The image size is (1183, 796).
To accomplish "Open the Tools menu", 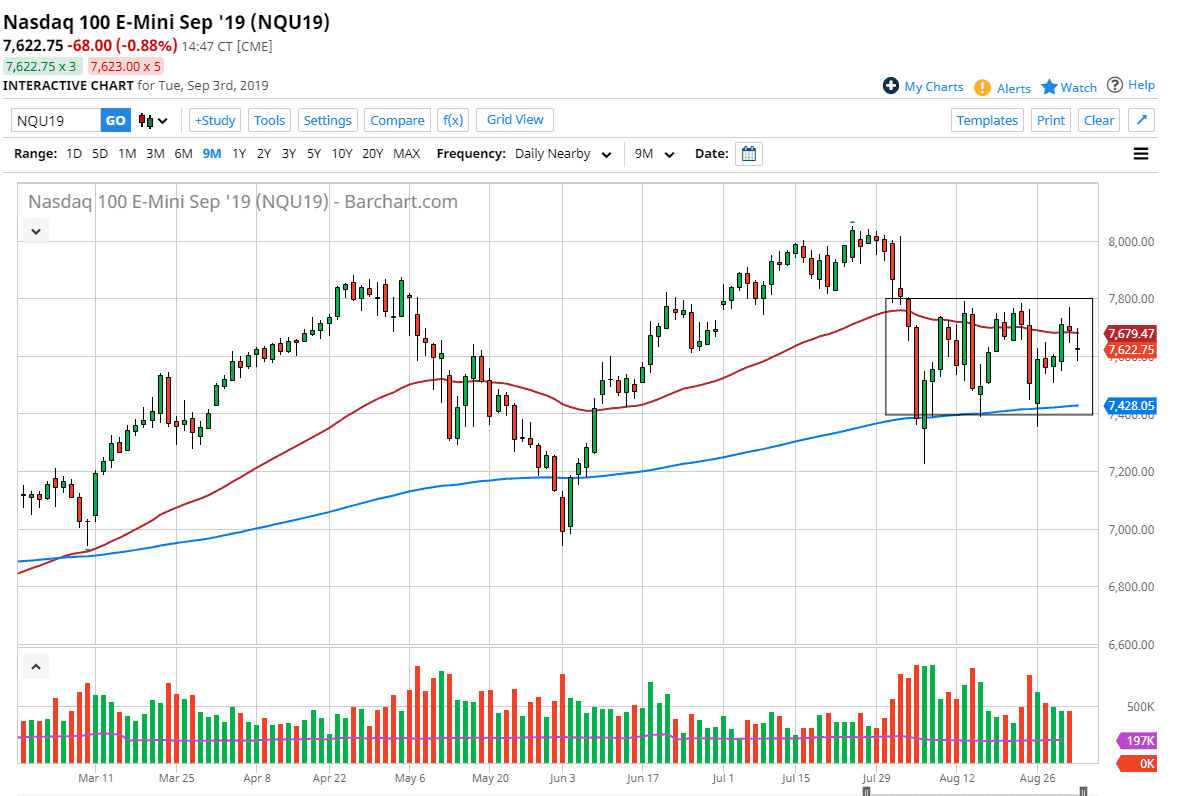I will [x=269, y=120].
